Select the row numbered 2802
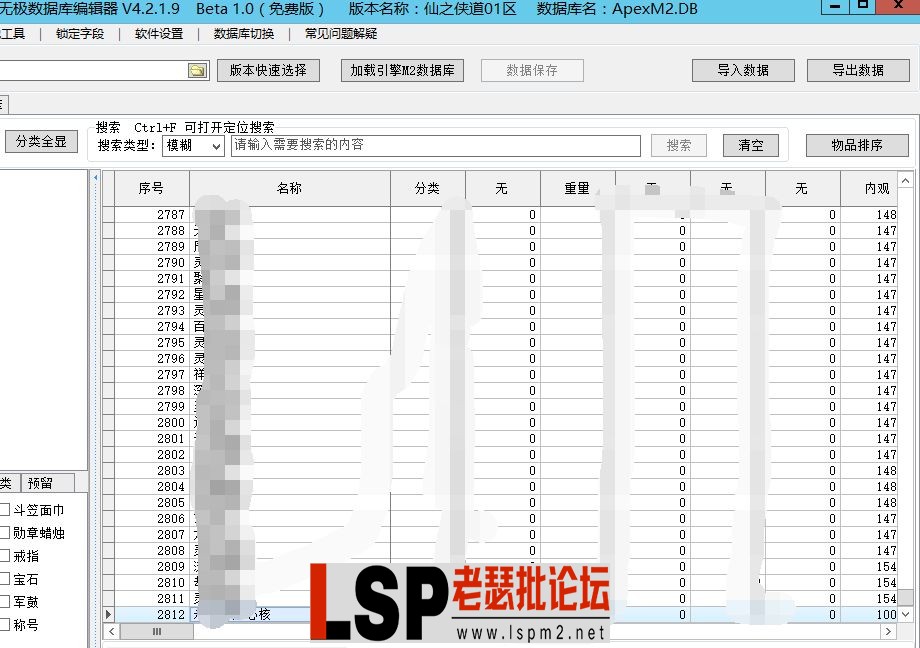 pyautogui.click(x=500, y=454)
